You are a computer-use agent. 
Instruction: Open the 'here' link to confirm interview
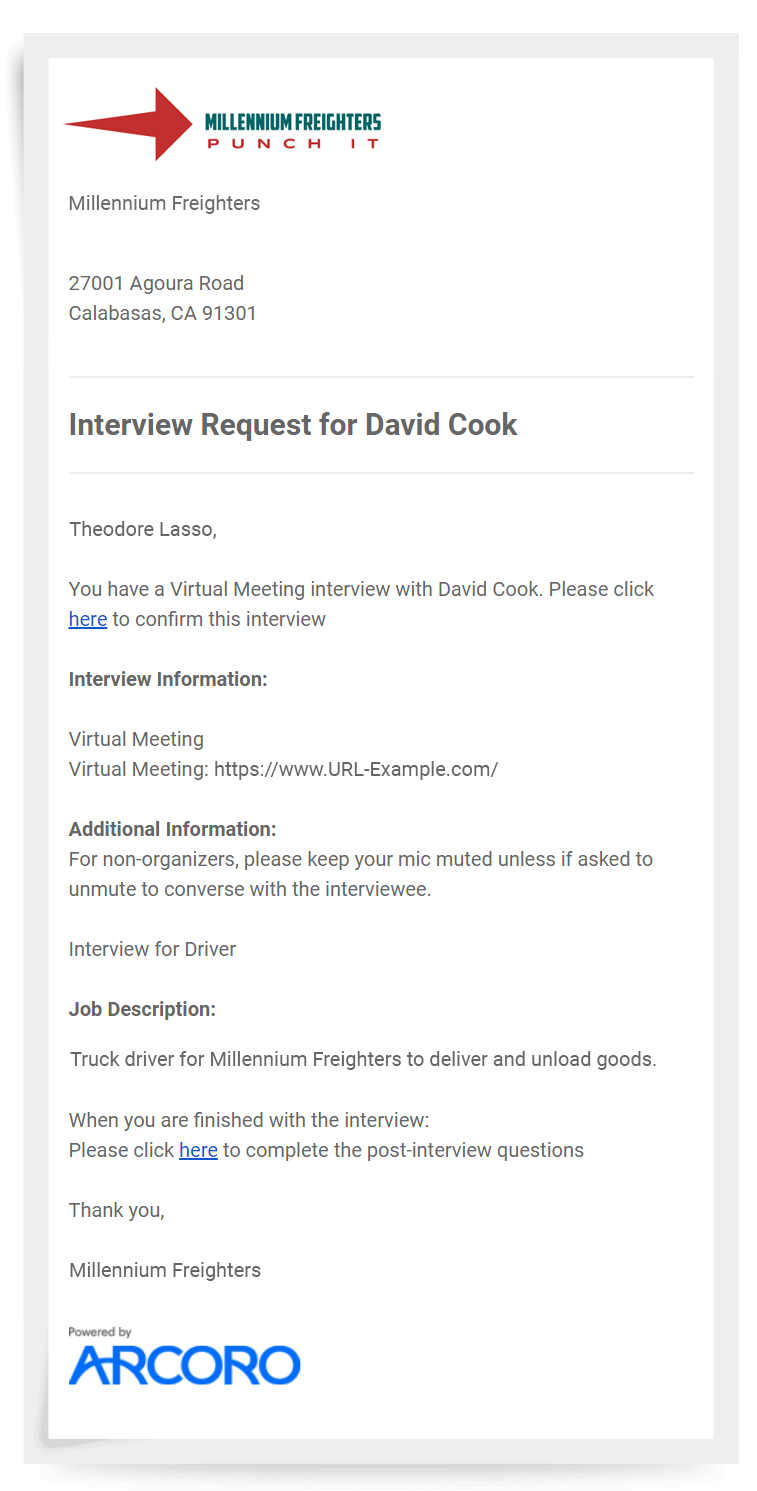point(88,619)
